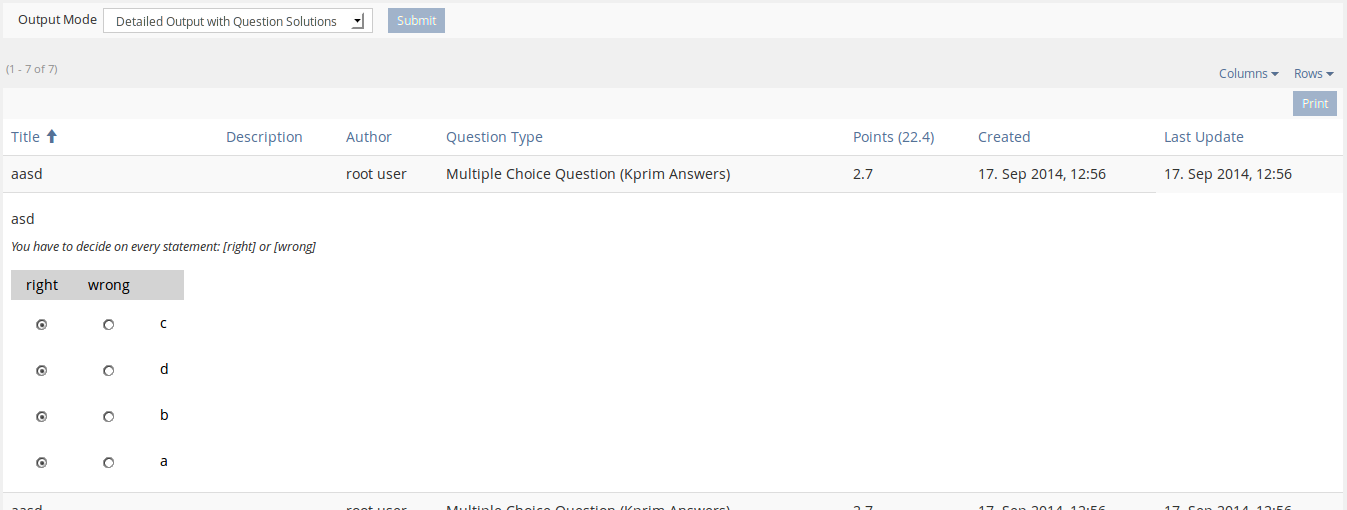
Task: Select 'wrong' radio for statement a
Action: [109, 463]
